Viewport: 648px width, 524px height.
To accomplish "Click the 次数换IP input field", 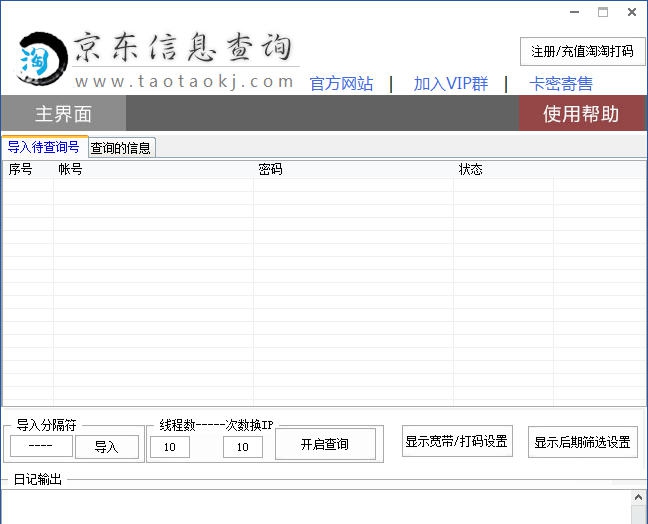I will 242,447.
